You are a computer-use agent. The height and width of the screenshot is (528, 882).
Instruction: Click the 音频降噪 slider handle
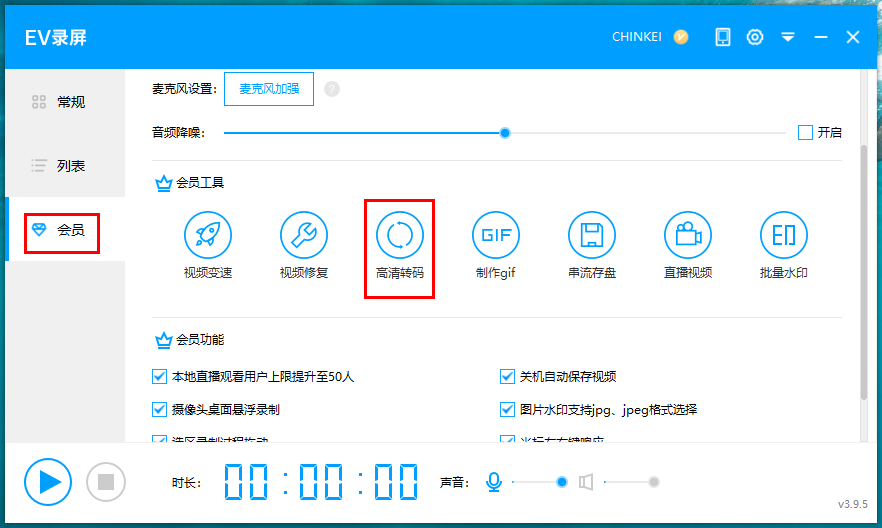505,132
